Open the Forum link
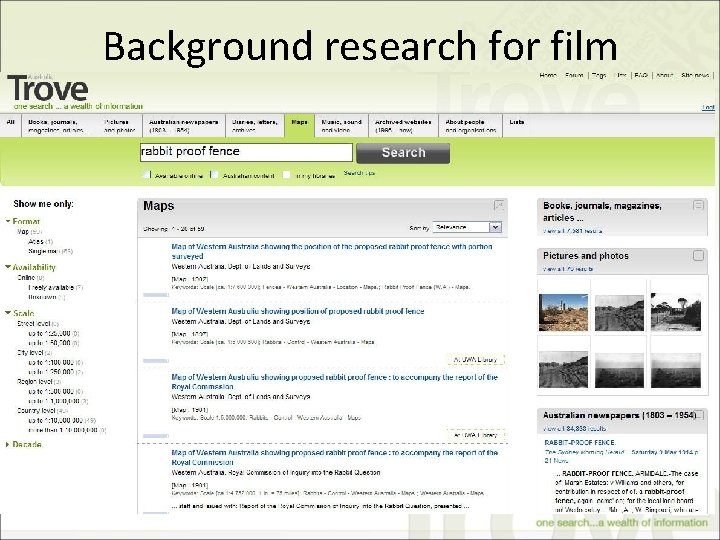The height and width of the screenshot is (540, 720). tap(574, 75)
